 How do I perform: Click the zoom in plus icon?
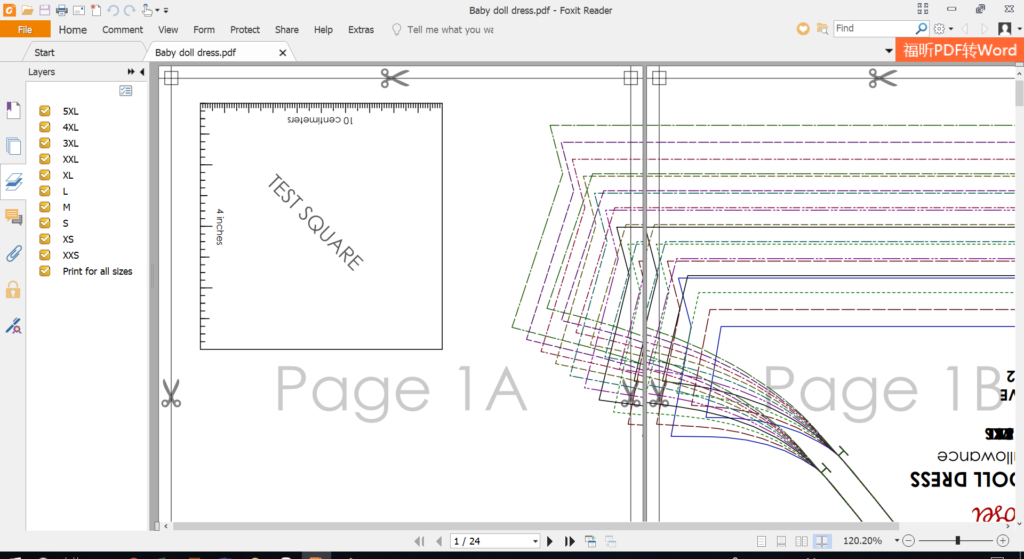coord(1003,541)
